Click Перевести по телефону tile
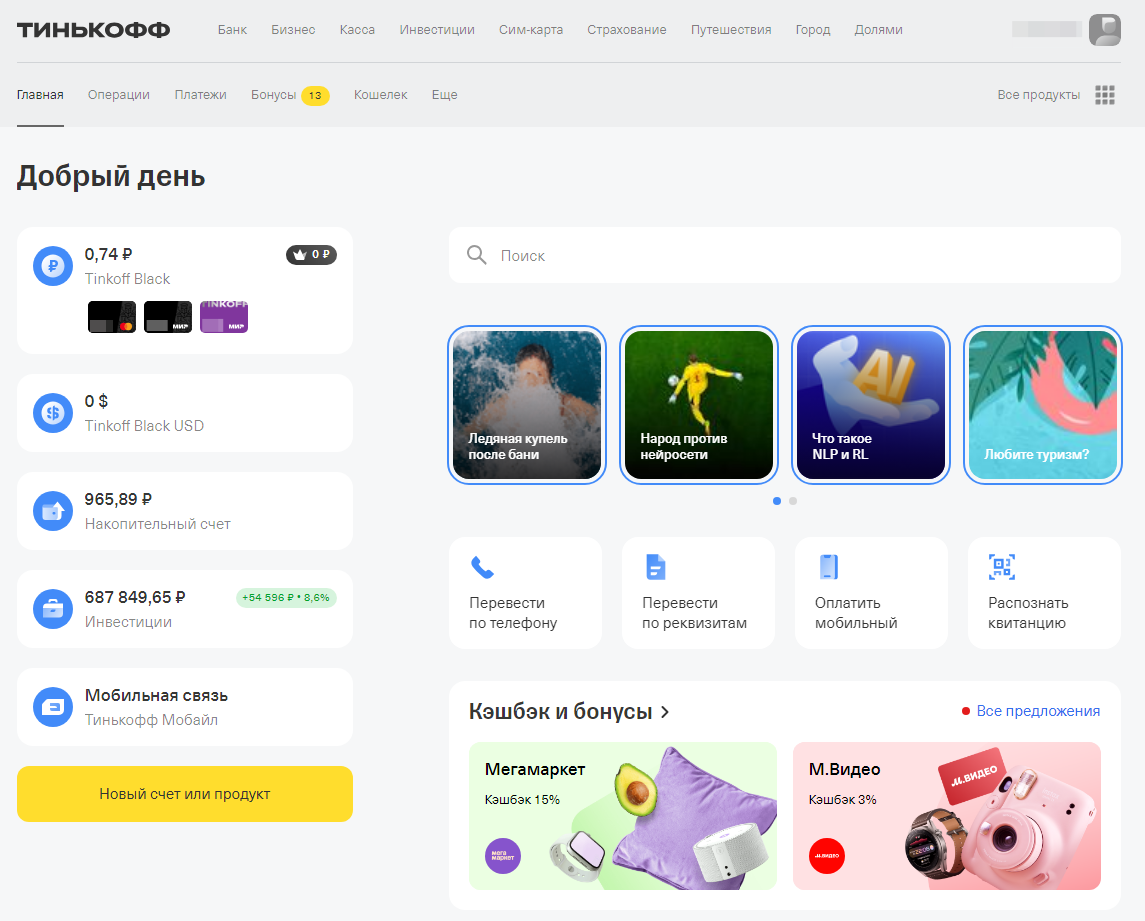Screen dimensions: 1145x921 point(525,593)
